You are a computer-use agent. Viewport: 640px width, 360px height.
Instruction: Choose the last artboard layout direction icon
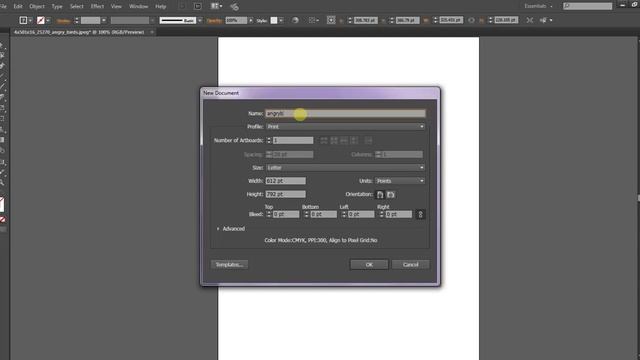click(x=368, y=140)
